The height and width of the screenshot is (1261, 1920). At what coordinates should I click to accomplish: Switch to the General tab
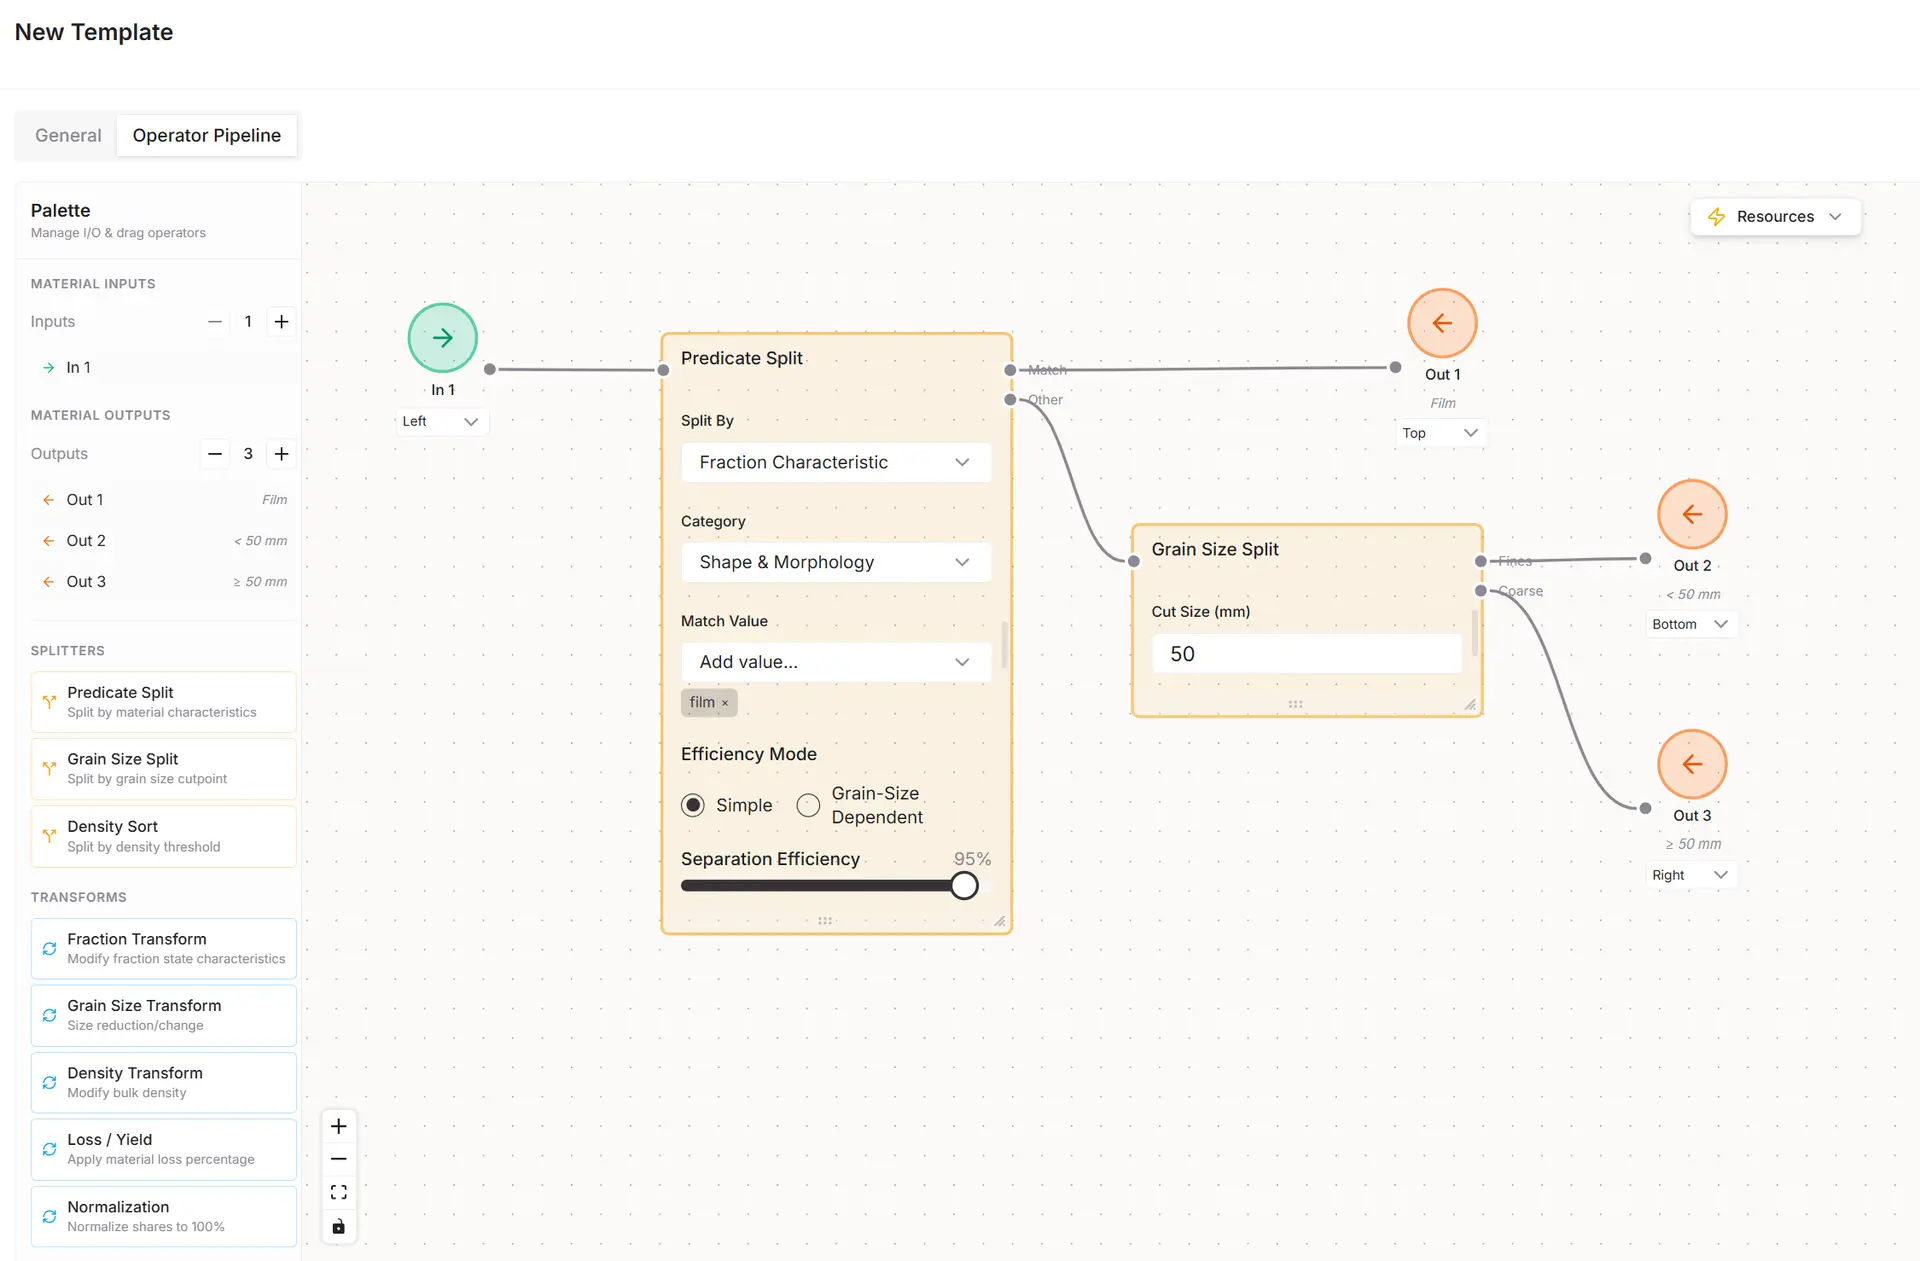pyautogui.click(x=68, y=135)
